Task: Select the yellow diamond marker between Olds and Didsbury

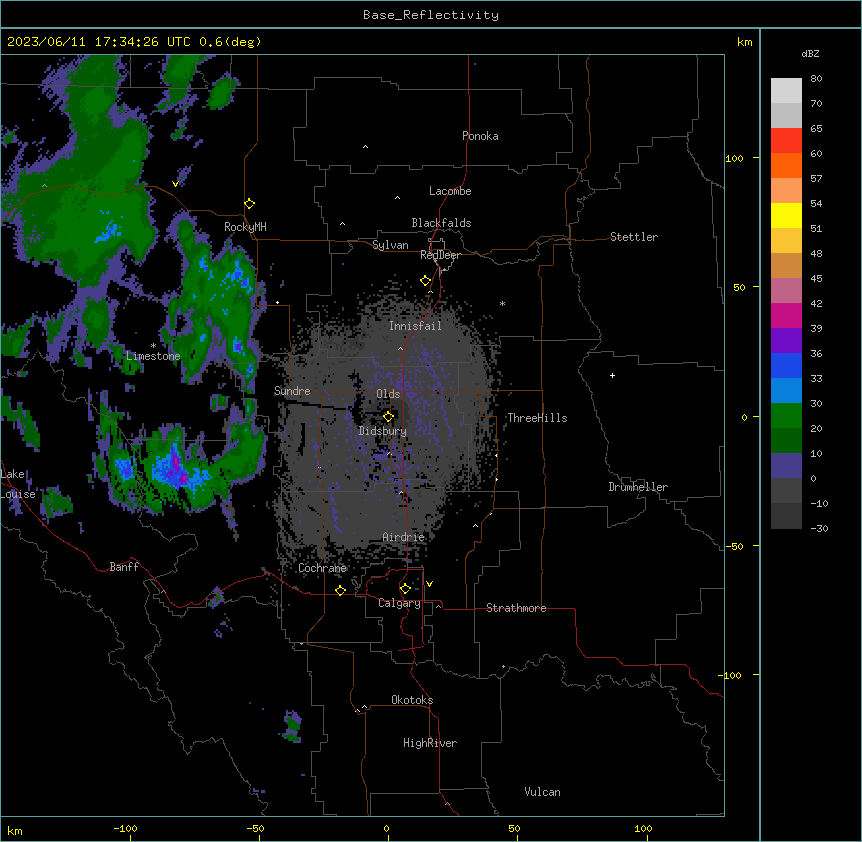Action: [388, 417]
